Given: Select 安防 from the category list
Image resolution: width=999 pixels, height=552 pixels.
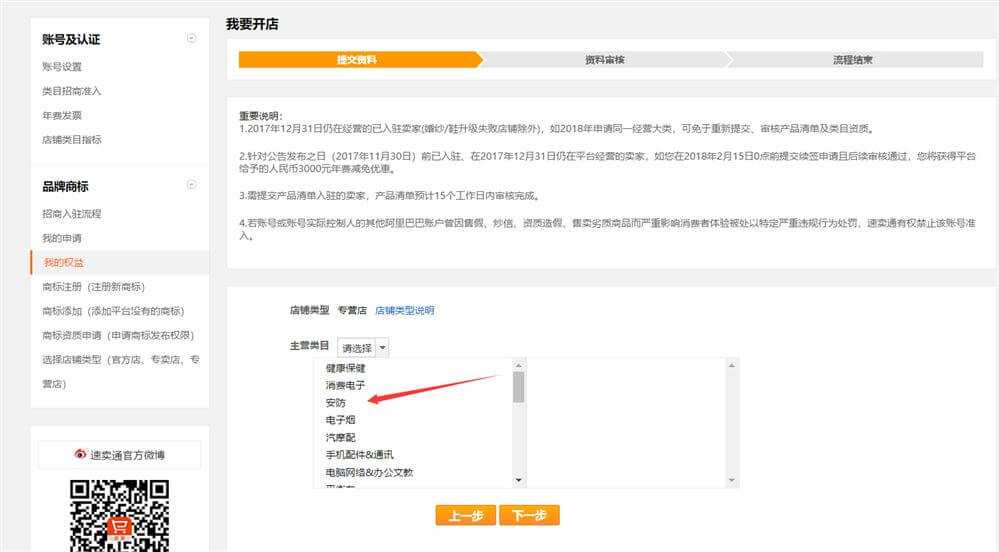Looking at the screenshot, I should [335, 402].
